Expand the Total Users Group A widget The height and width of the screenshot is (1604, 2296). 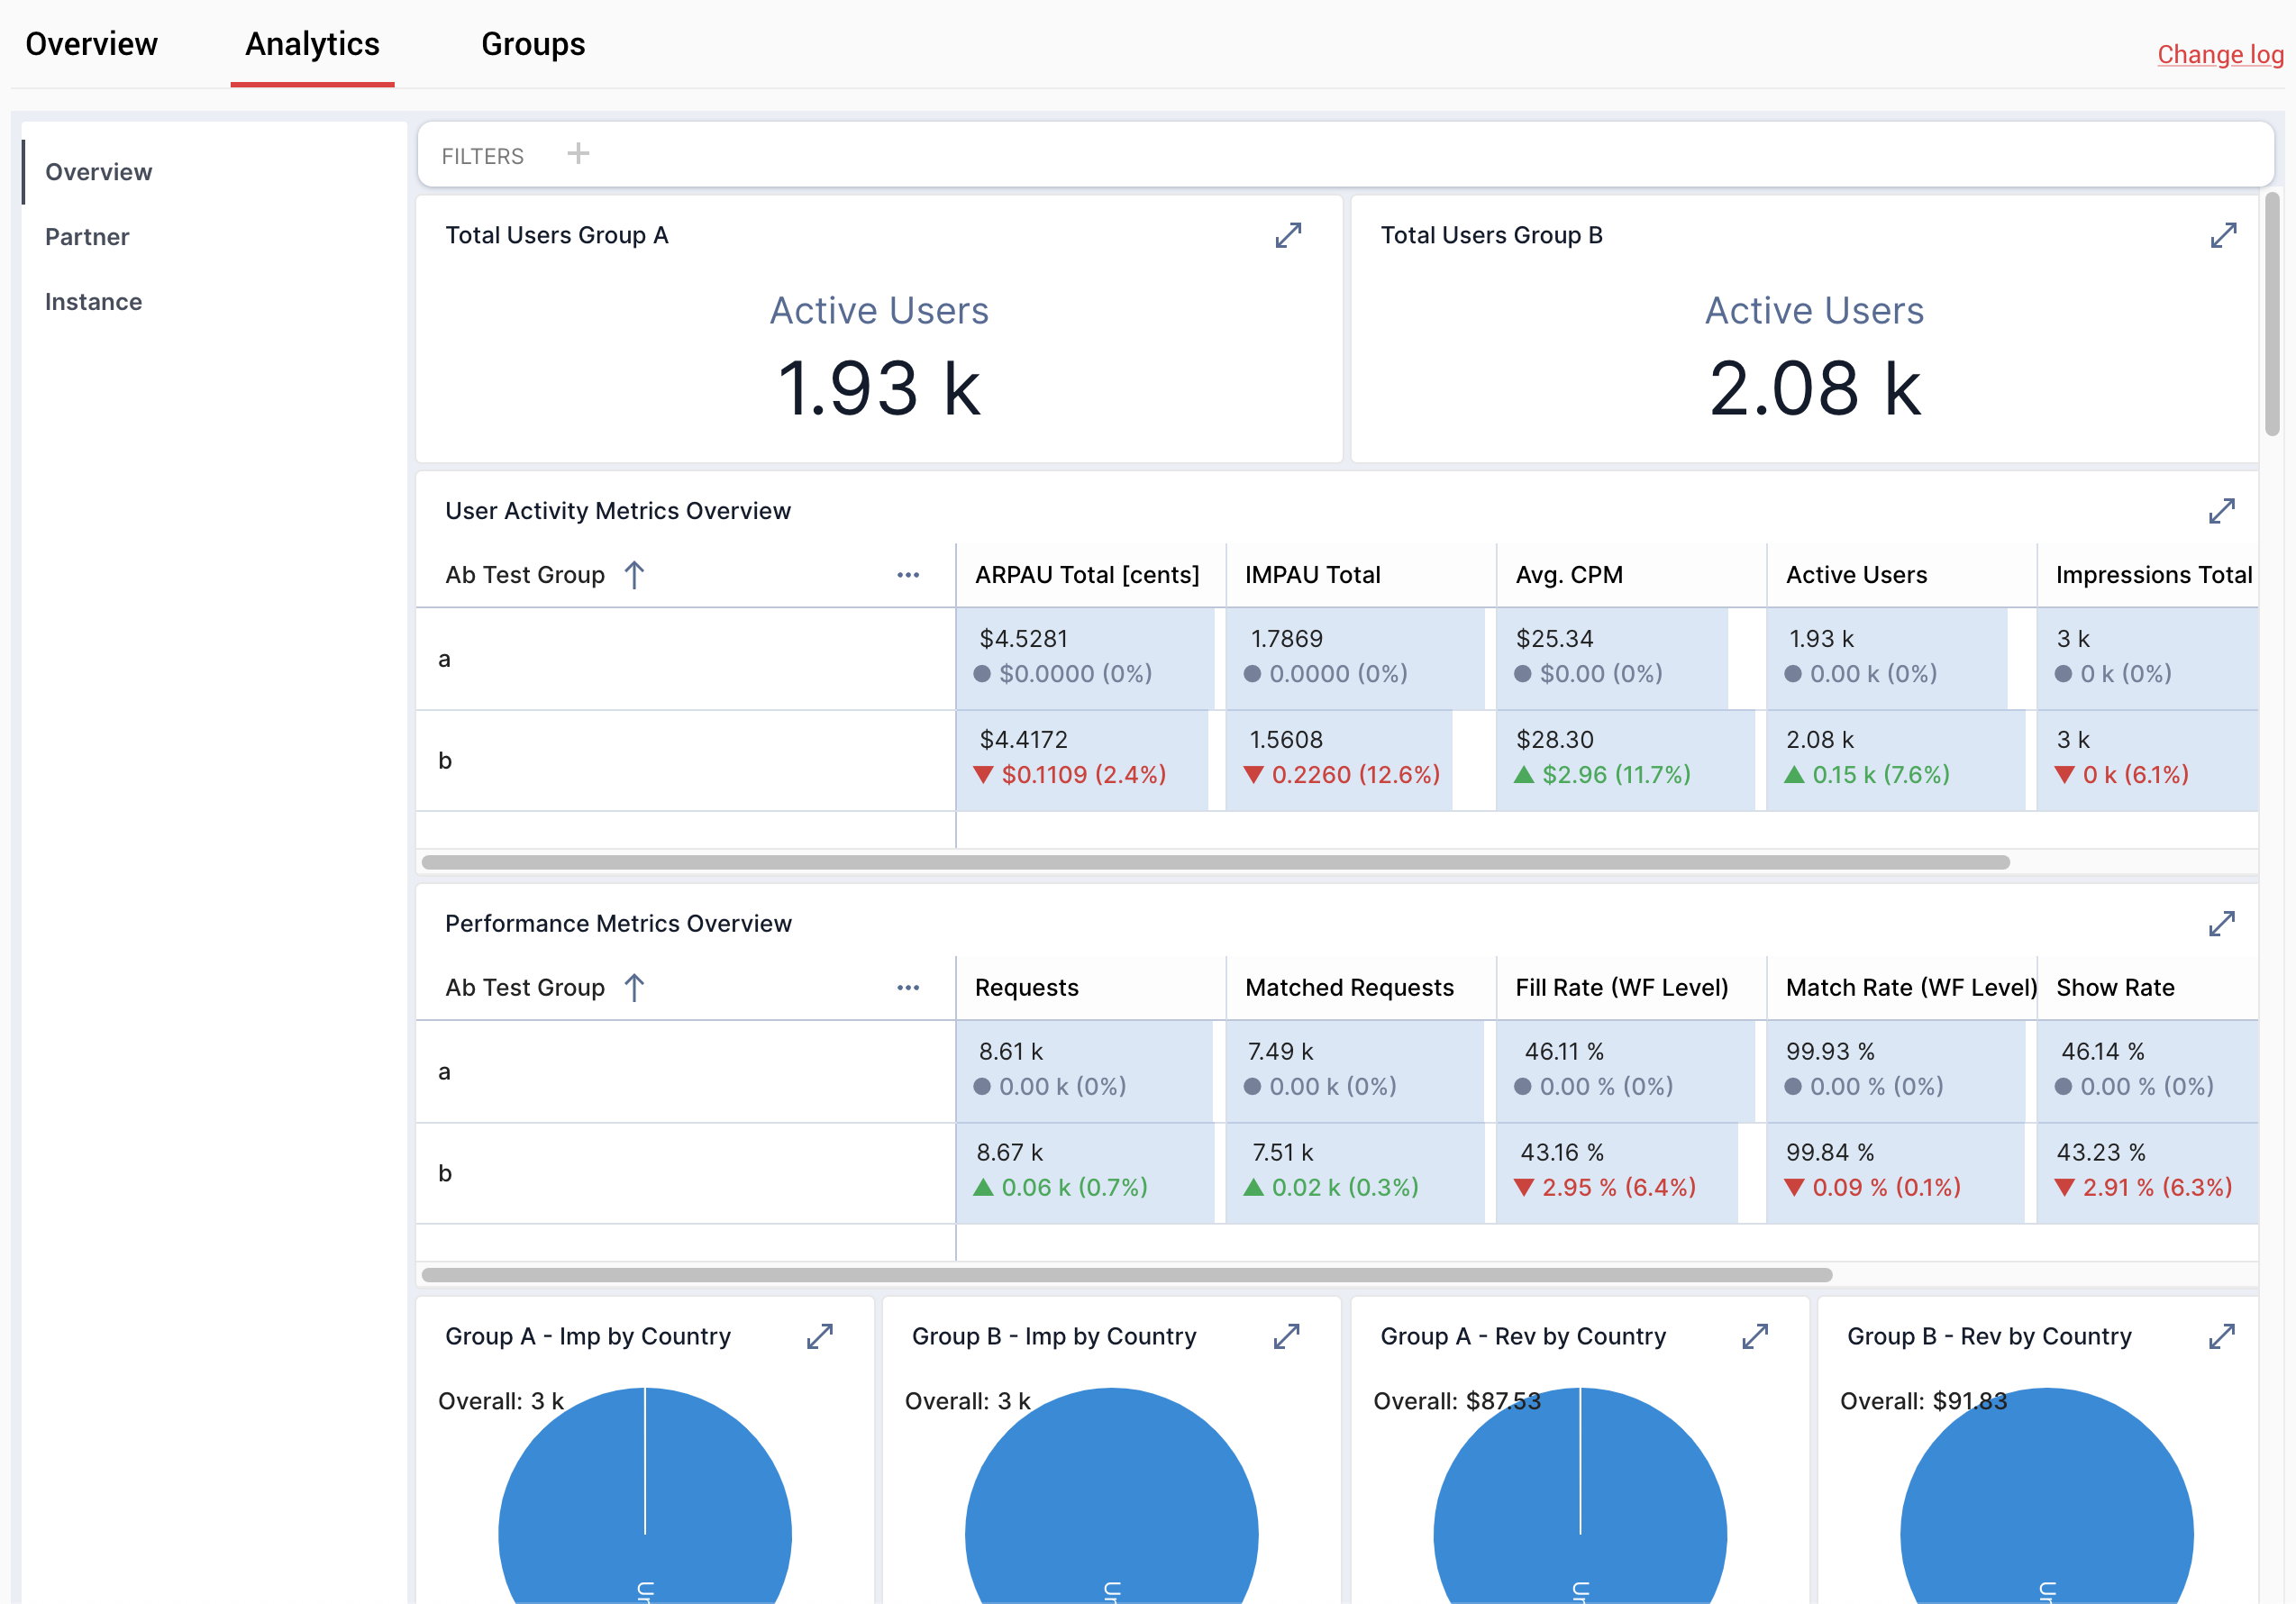pos(1288,235)
